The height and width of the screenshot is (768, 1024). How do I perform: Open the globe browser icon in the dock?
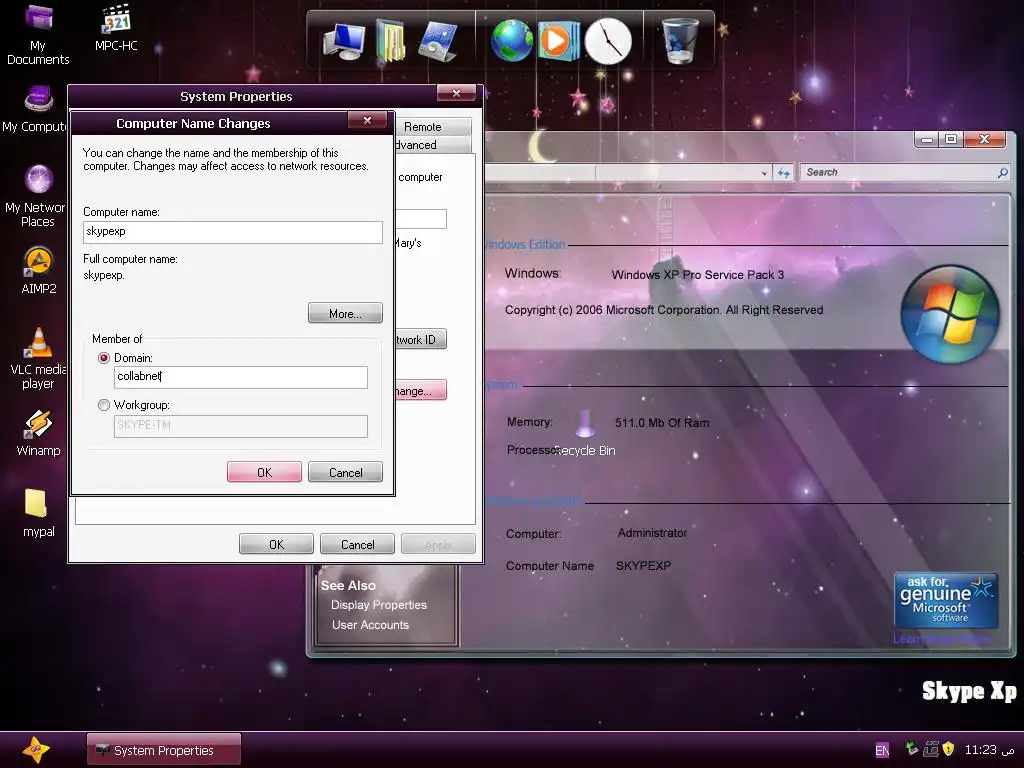coord(512,41)
